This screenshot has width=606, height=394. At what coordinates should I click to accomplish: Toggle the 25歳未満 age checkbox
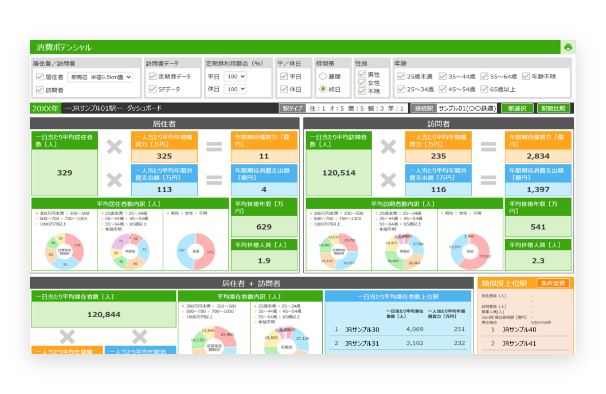(401, 76)
